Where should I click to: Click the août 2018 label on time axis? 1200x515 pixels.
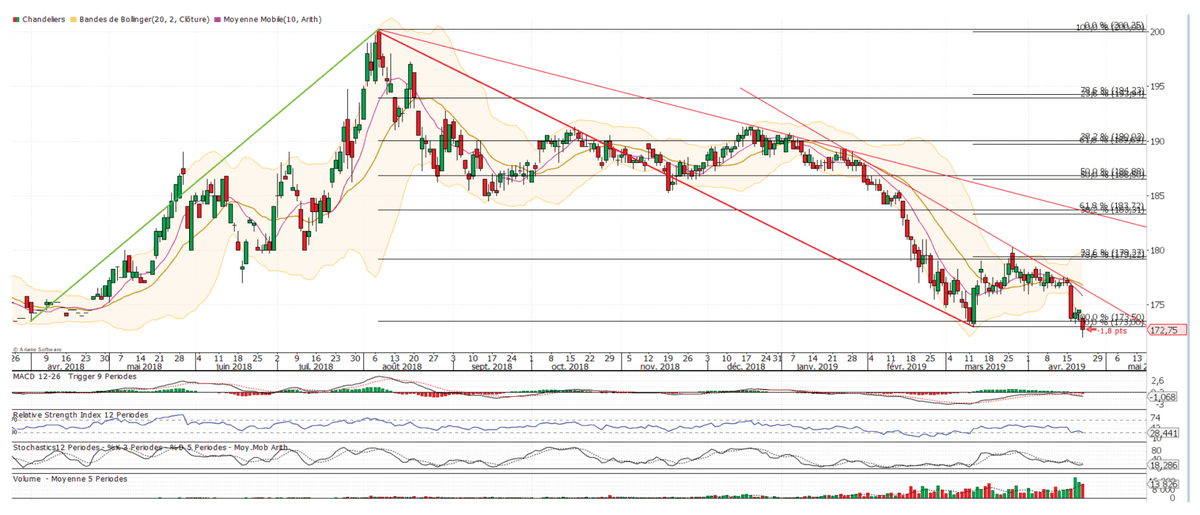(398, 367)
